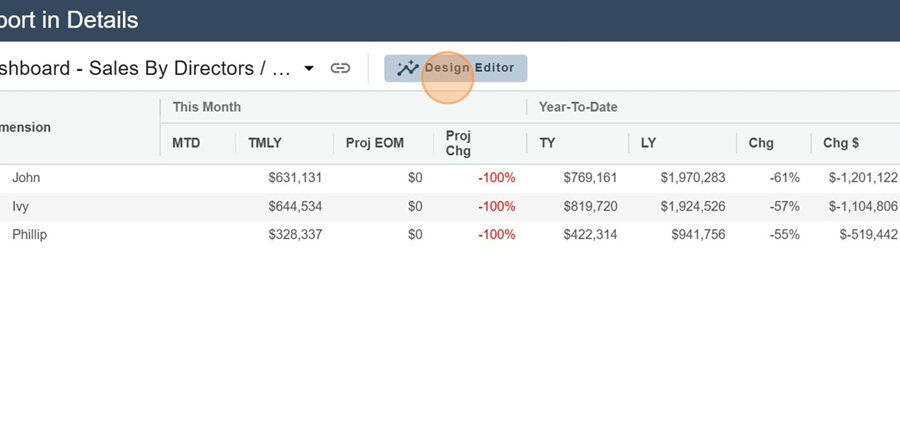Click John's TMLY value $631,131
This screenshot has height=426, width=900.
point(295,178)
